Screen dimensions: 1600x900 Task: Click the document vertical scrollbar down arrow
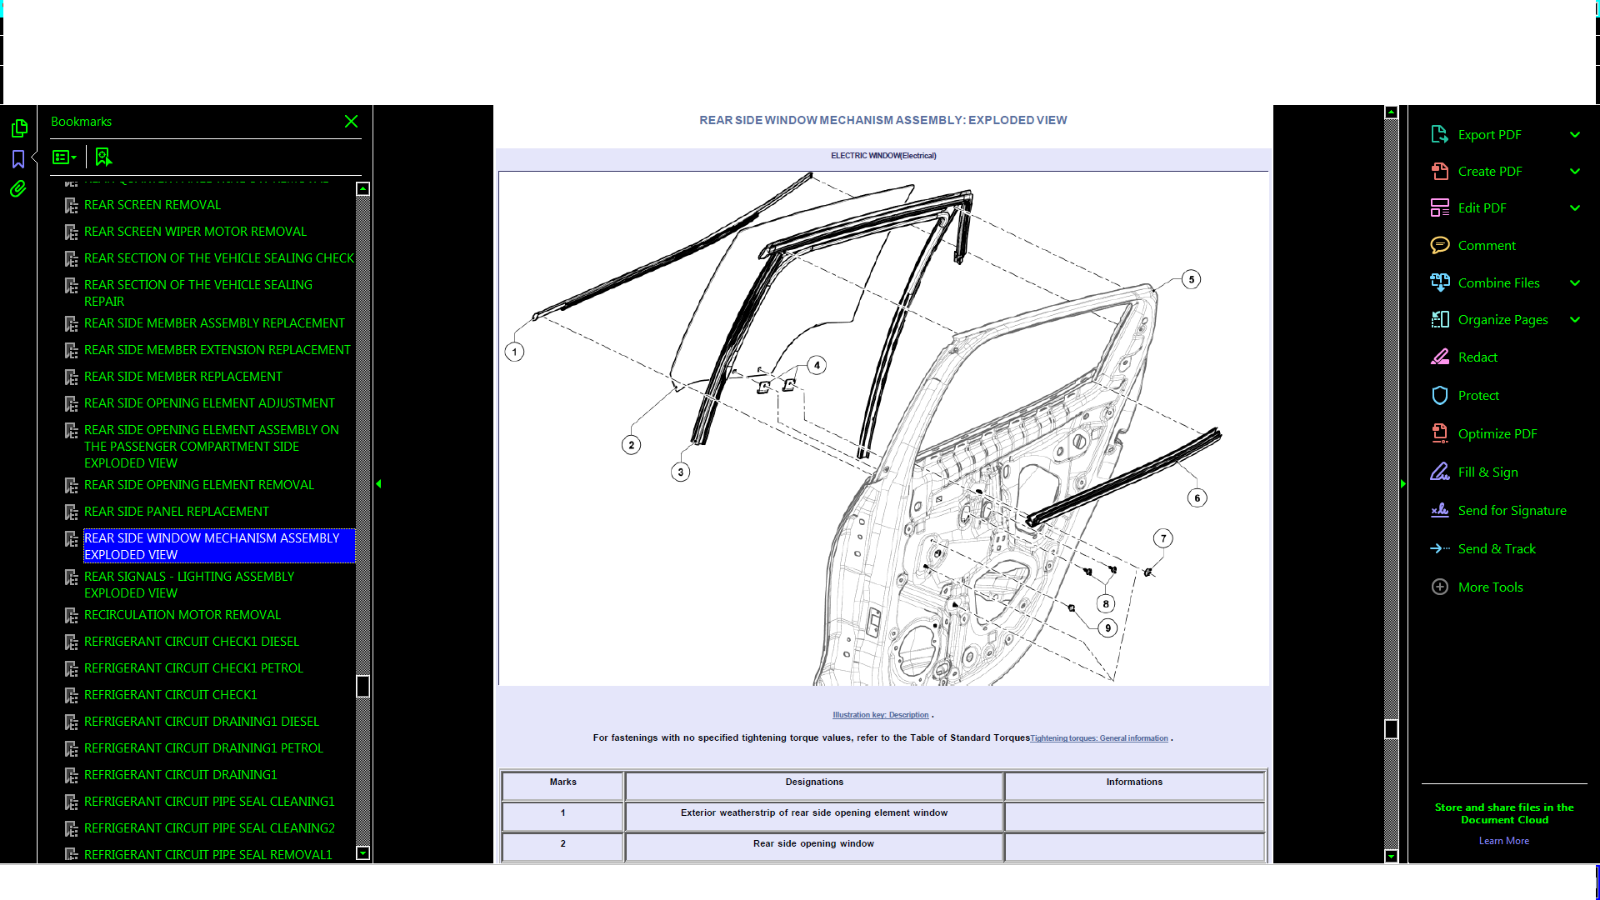point(1391,856)
